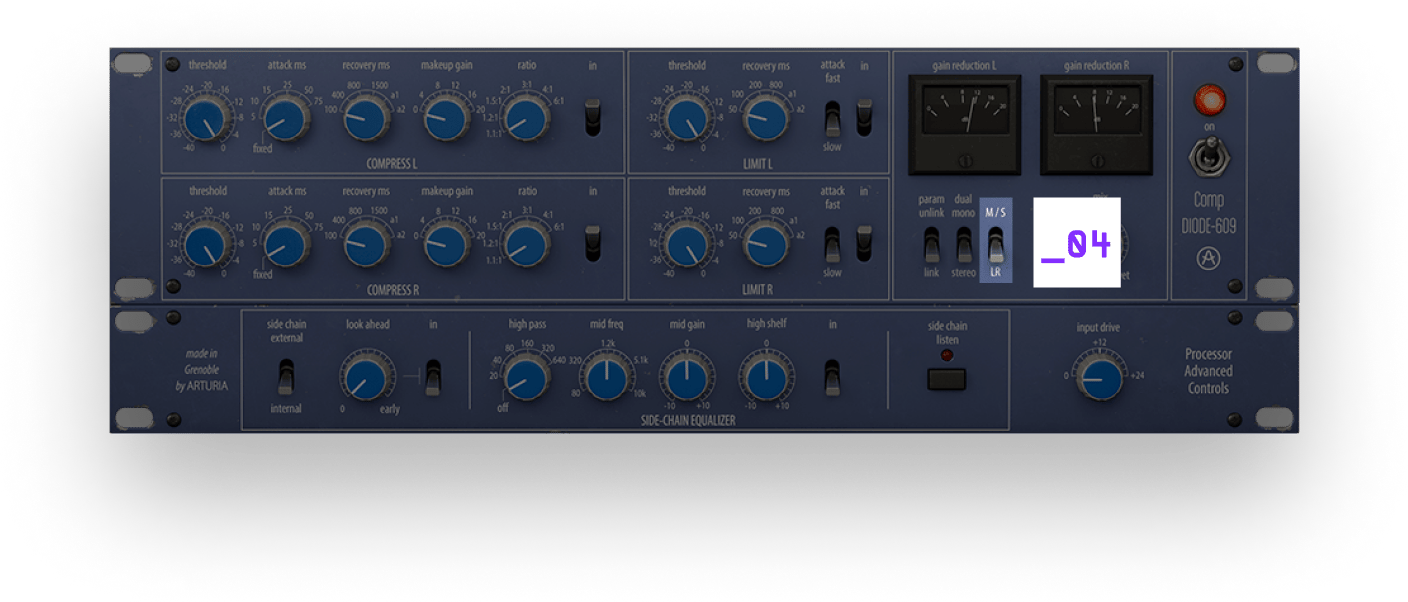Adjust the high shelf knob

(766, 378)
